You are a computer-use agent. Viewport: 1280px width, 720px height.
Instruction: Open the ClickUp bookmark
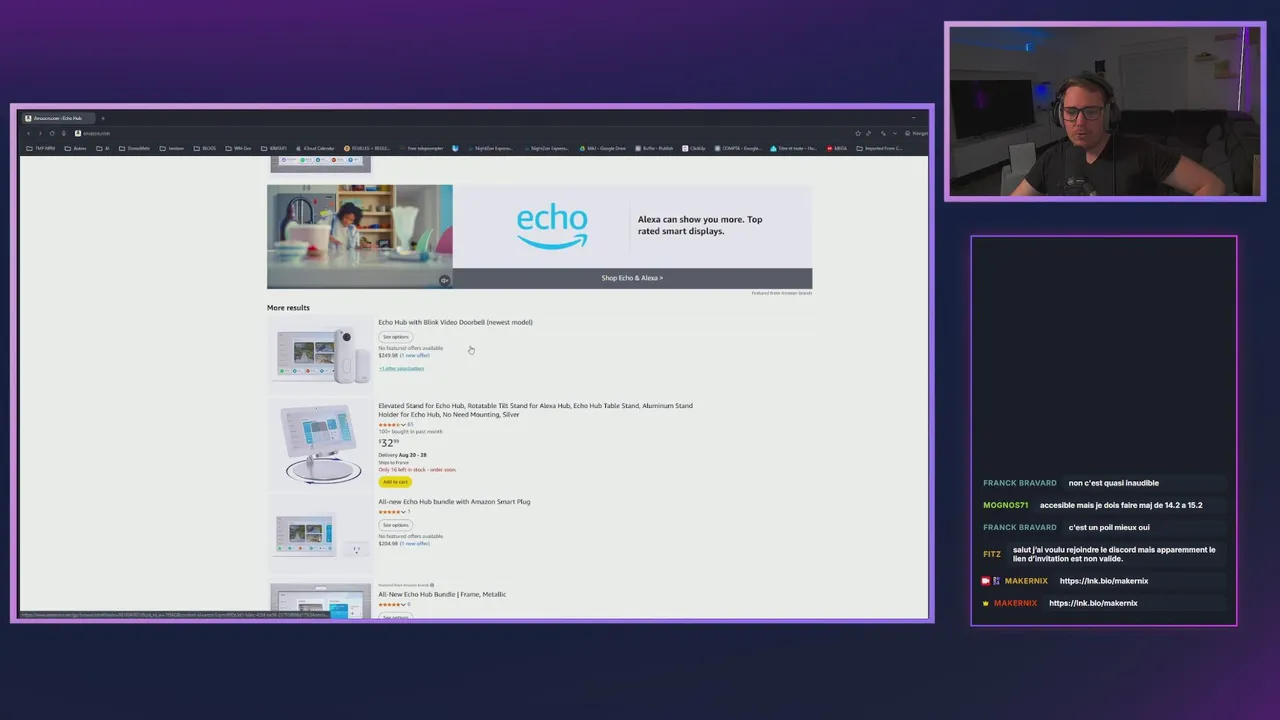point(694,148)
